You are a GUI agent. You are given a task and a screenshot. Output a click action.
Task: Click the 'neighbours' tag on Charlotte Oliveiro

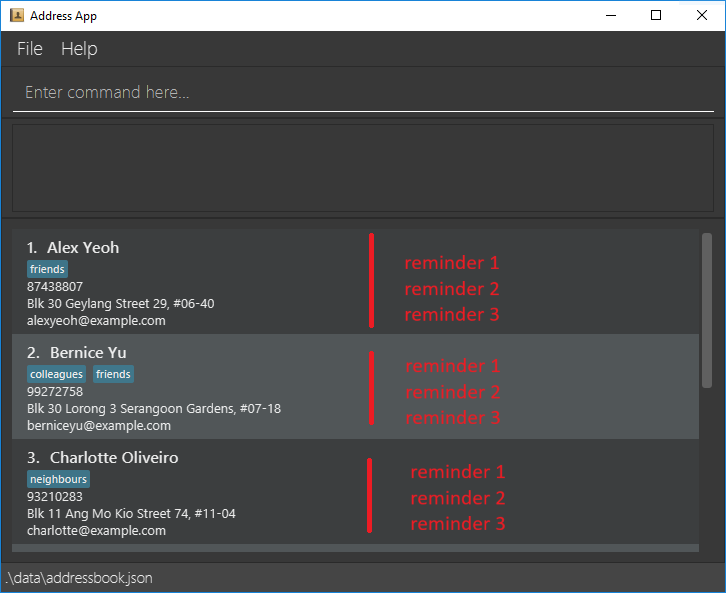pos(59,479)
